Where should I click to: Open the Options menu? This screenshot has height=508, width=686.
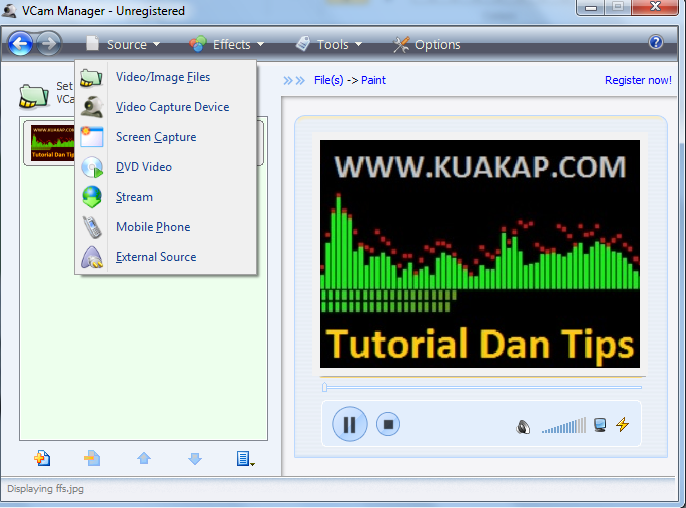click(427, 44)
